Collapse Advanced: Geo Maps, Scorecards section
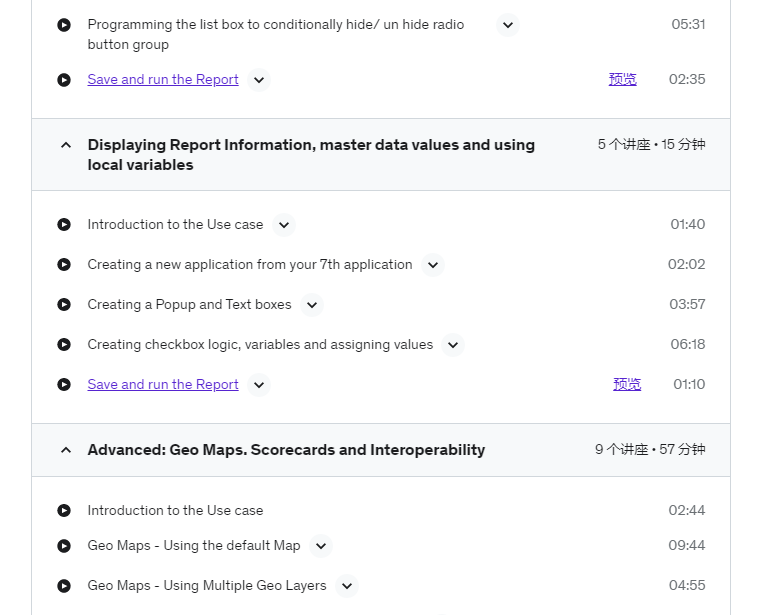The width and height of the screenshot is (758, 615). point(66,450)
